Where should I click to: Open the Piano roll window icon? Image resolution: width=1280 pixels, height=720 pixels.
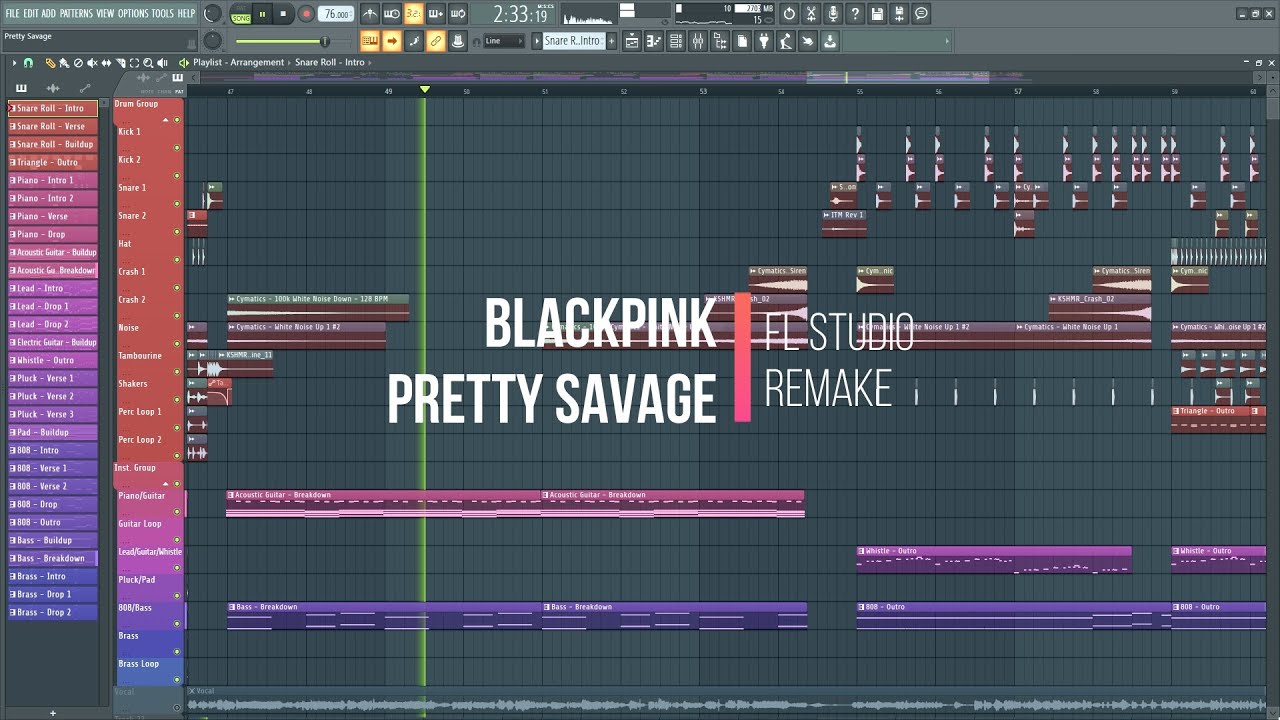[654, 41]
